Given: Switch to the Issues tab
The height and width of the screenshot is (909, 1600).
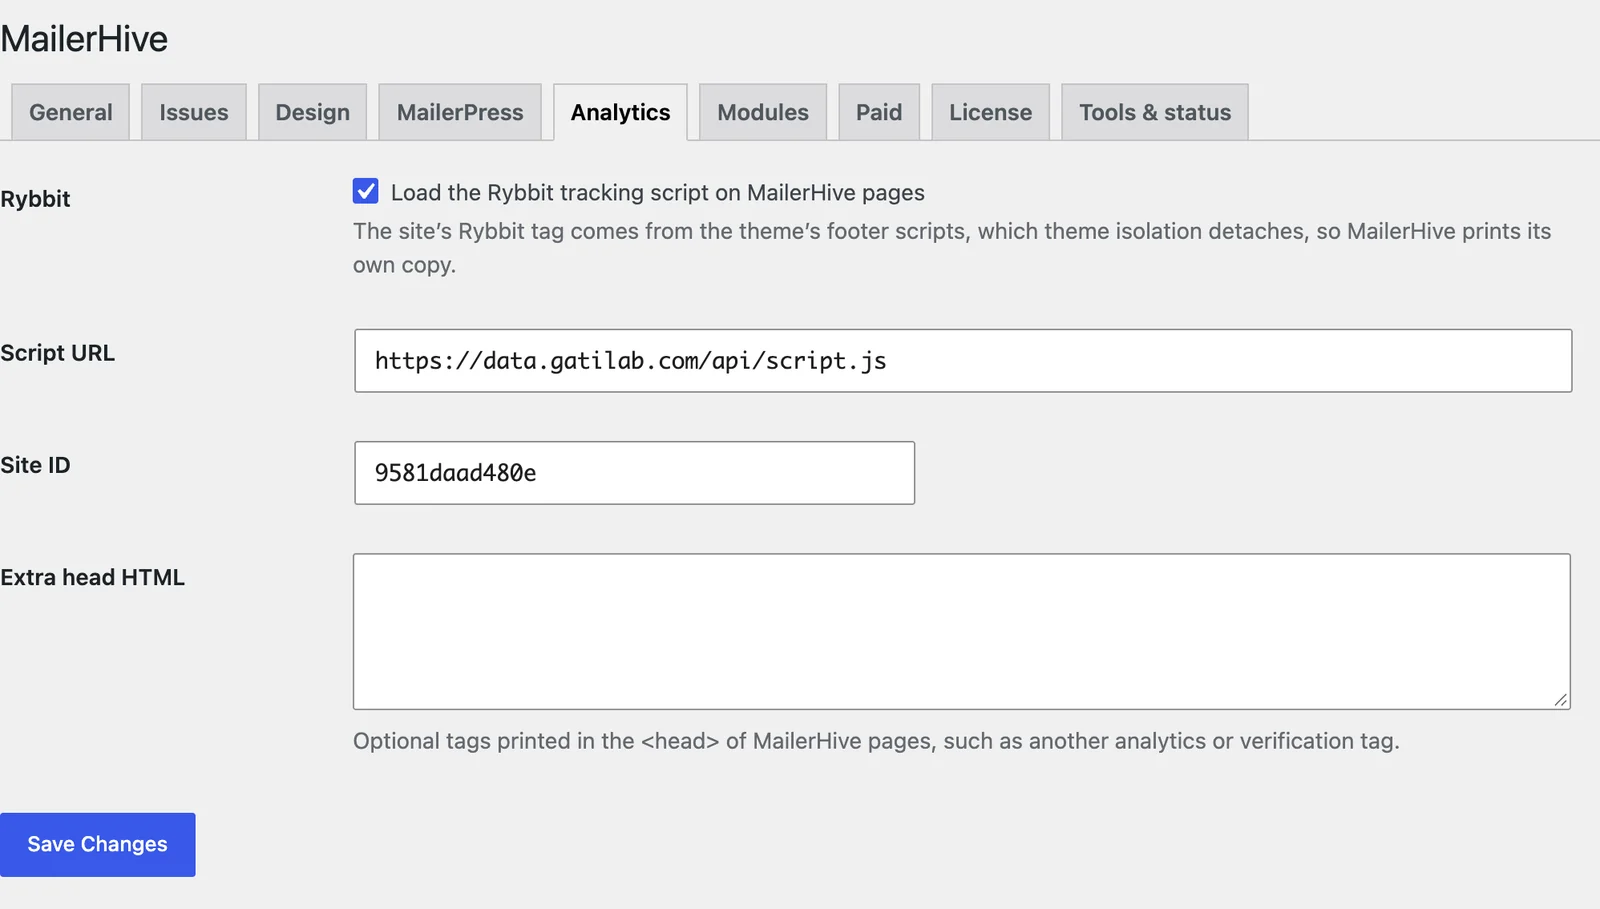Looking at the screenshot, I should pyautogui.click(x=194, y=112).
